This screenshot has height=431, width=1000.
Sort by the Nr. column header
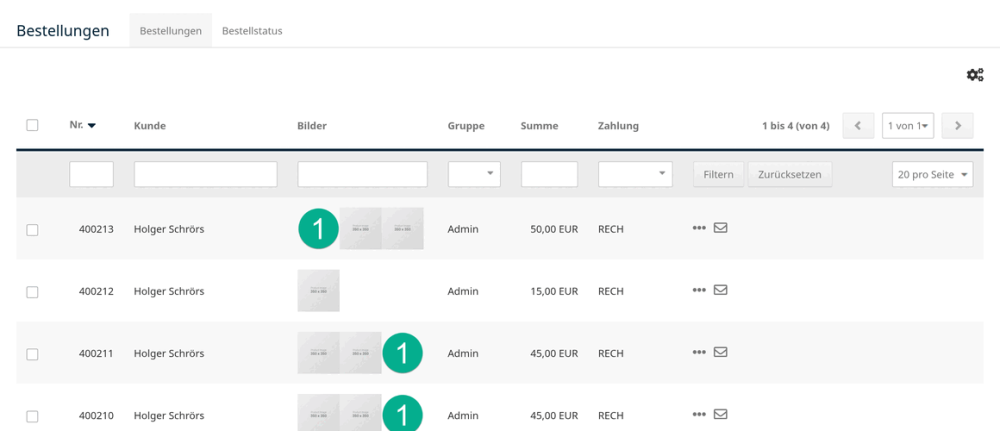82,126
